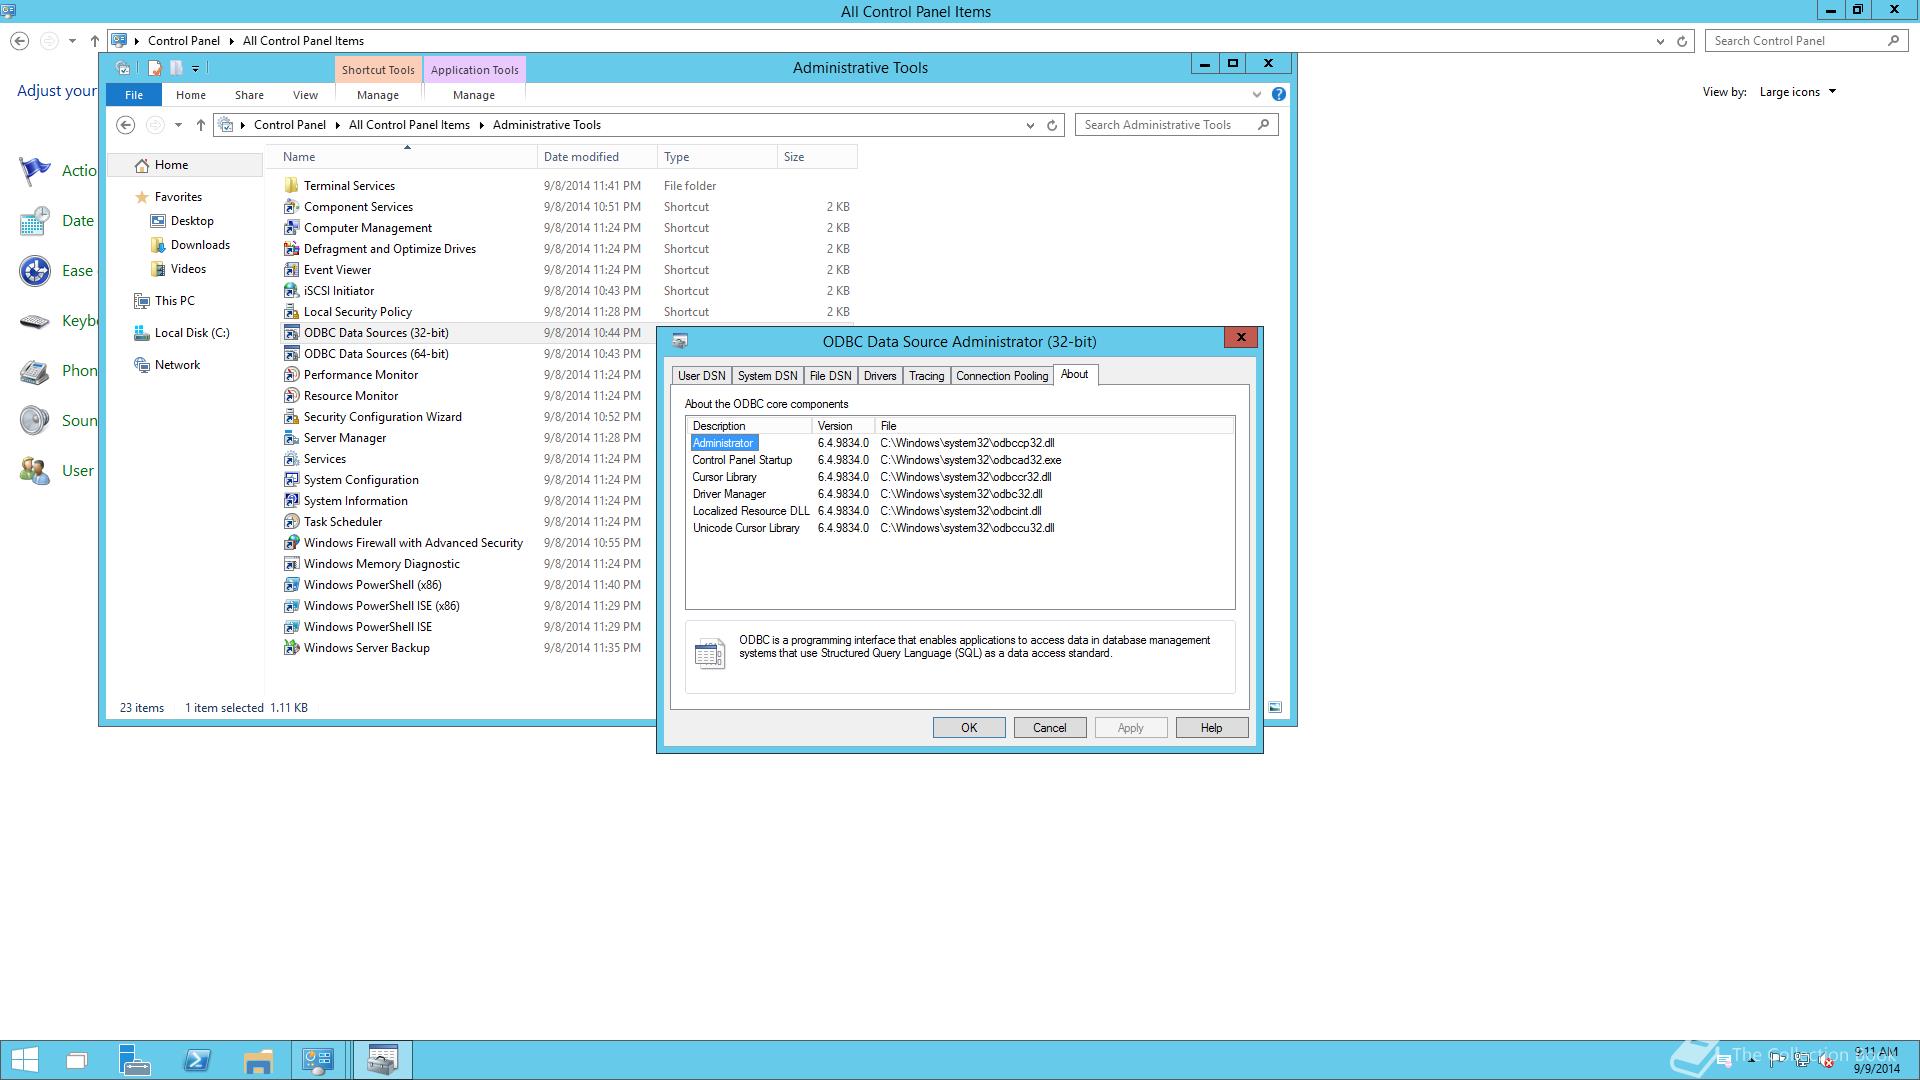Click the Task Scheduler icon
The width and height of the screenshot is (1920, 1080).
[x=291, y=522]
